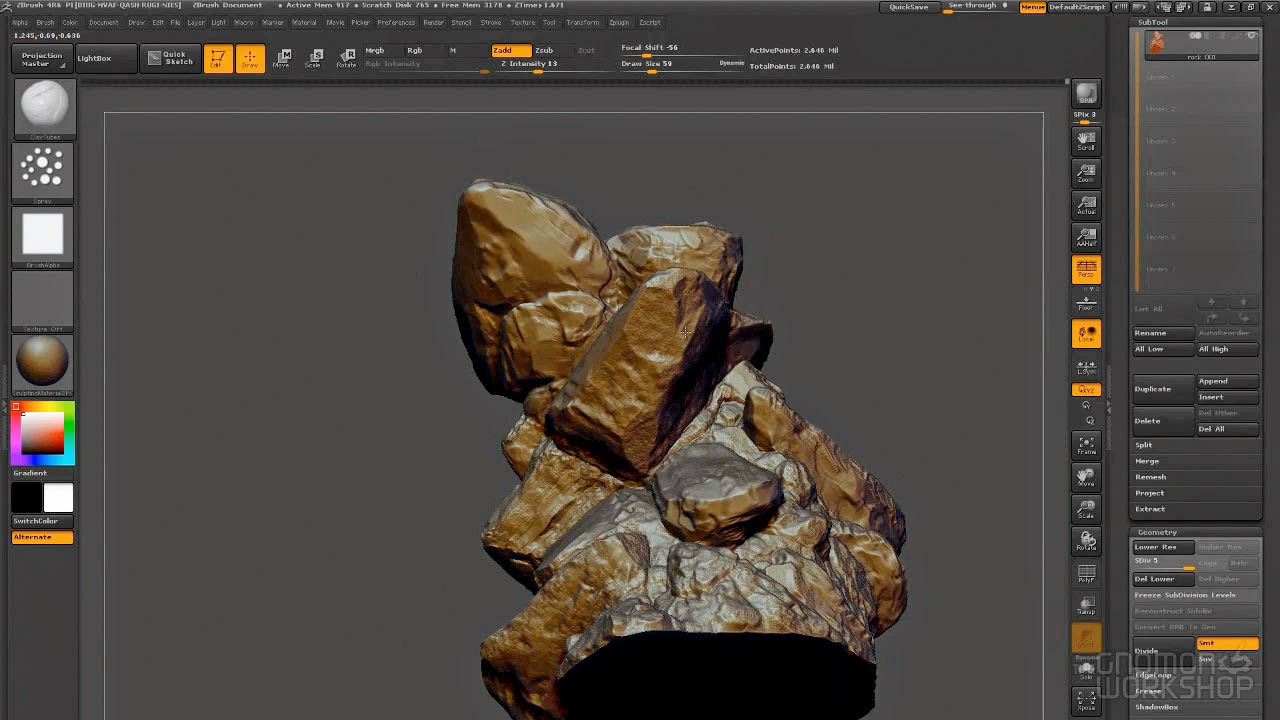Expand the Split subpalette
The image size is (1280, 720).
click(x=1144, y=445)
